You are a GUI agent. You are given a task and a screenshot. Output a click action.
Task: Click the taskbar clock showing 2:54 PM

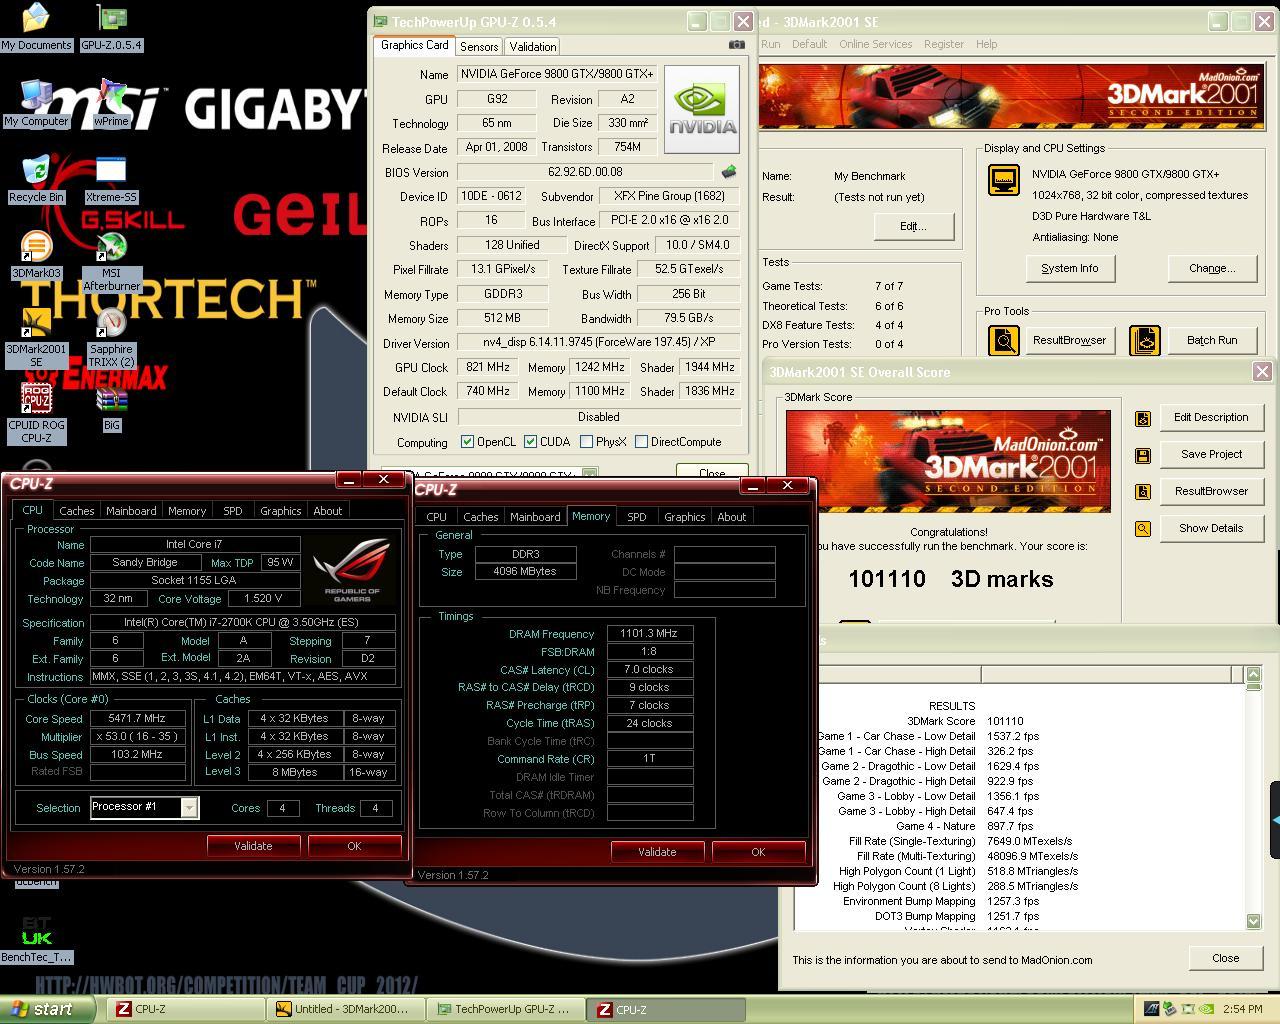click(1243, 1009)
